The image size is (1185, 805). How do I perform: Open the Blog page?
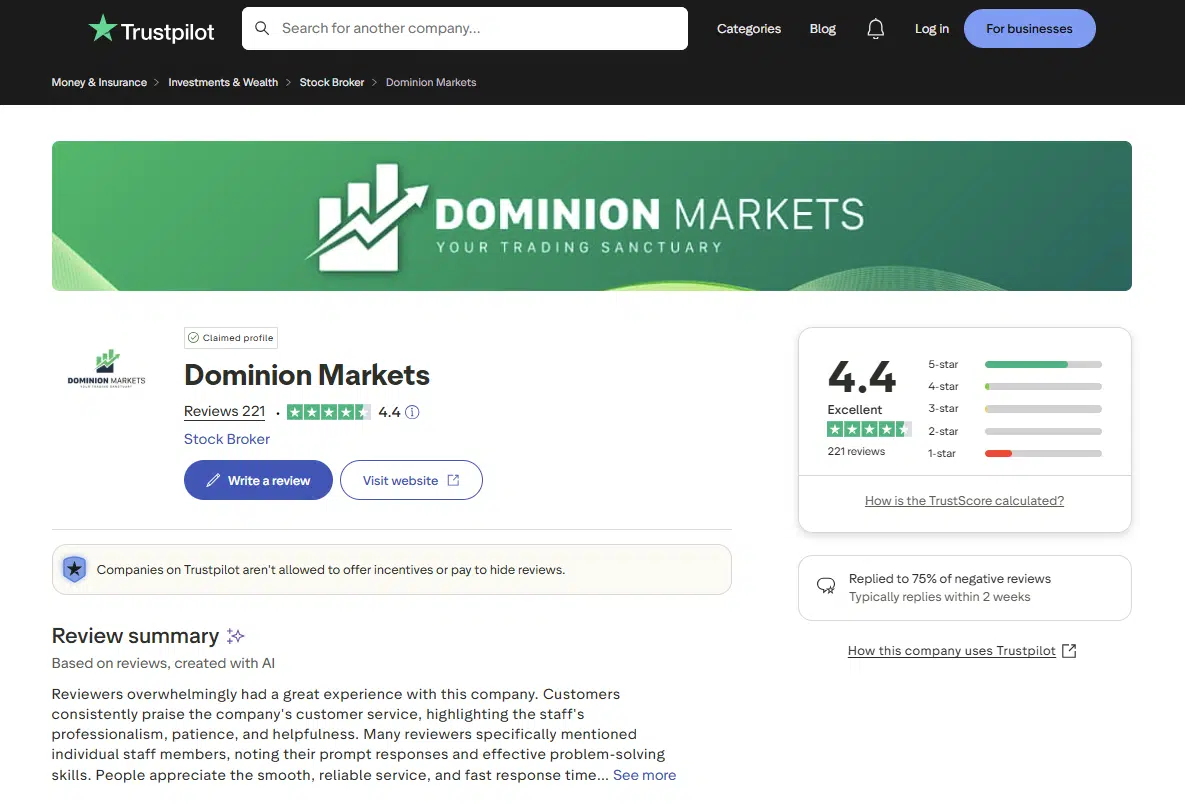(822, 29)
